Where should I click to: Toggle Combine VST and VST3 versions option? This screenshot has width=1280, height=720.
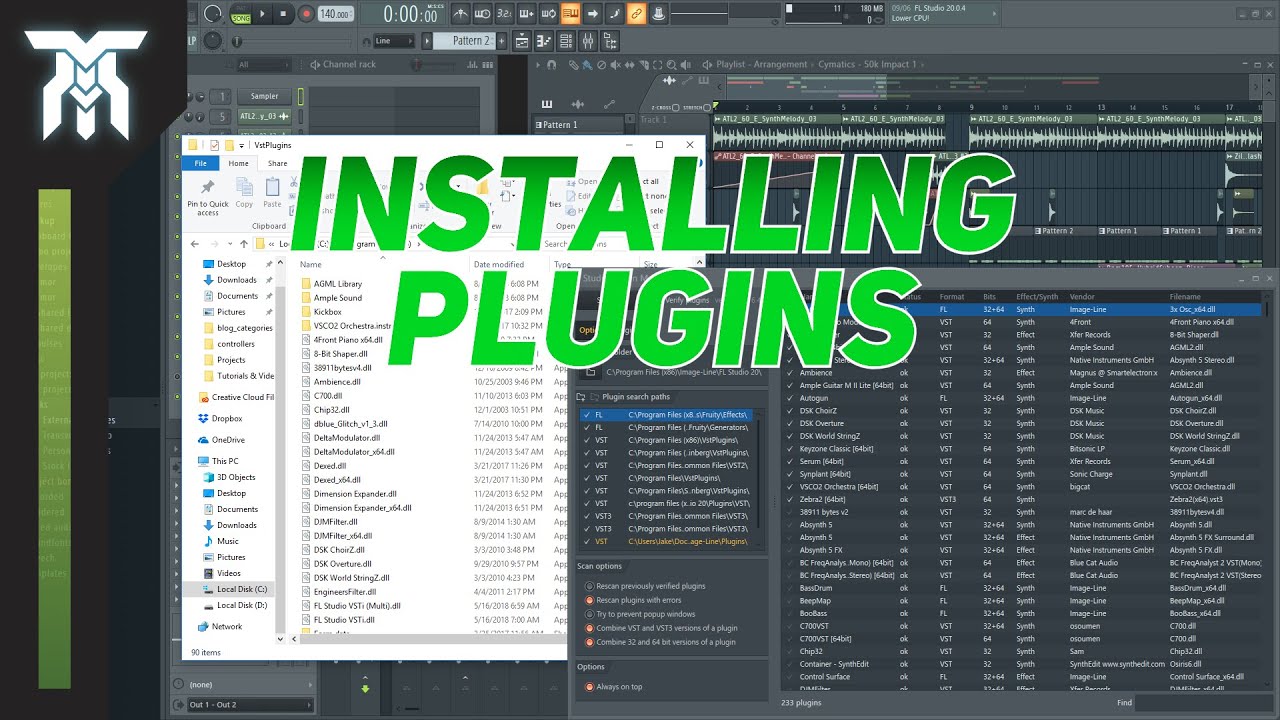[x=661, y=628]
